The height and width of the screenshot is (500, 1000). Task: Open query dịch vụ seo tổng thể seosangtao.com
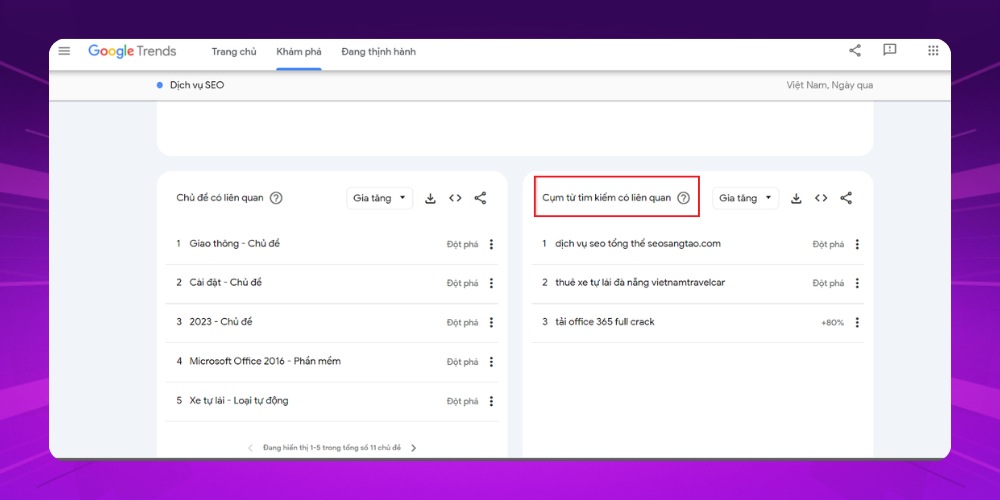click(x=638, y=244)
